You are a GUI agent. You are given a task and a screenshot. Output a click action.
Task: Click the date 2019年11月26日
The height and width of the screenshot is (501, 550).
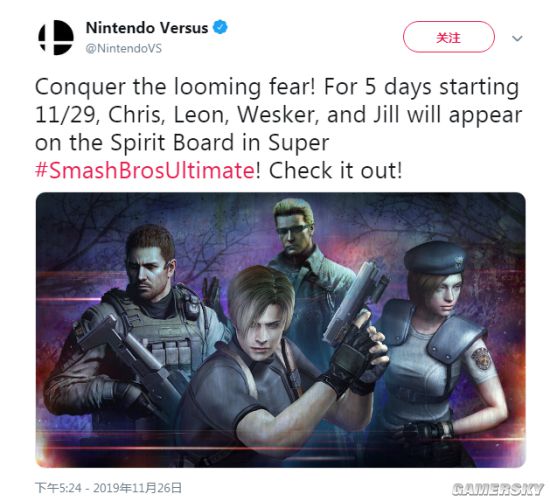point(138,488)
